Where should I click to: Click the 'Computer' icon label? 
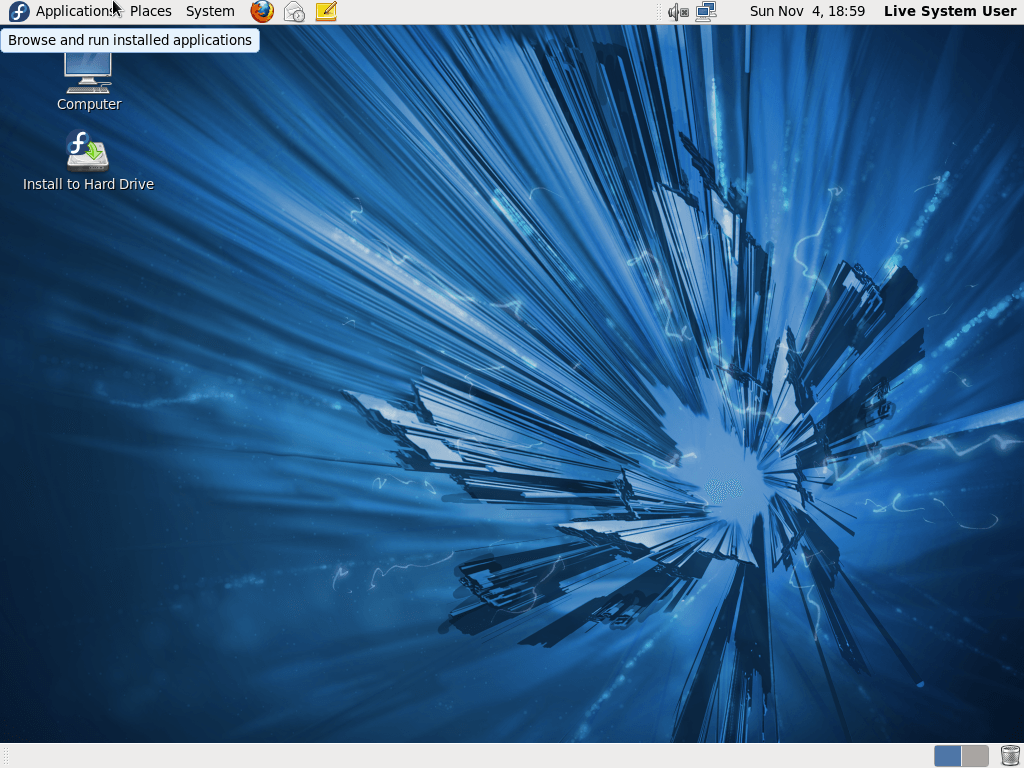pyautogui.click(x=89, y=104)
